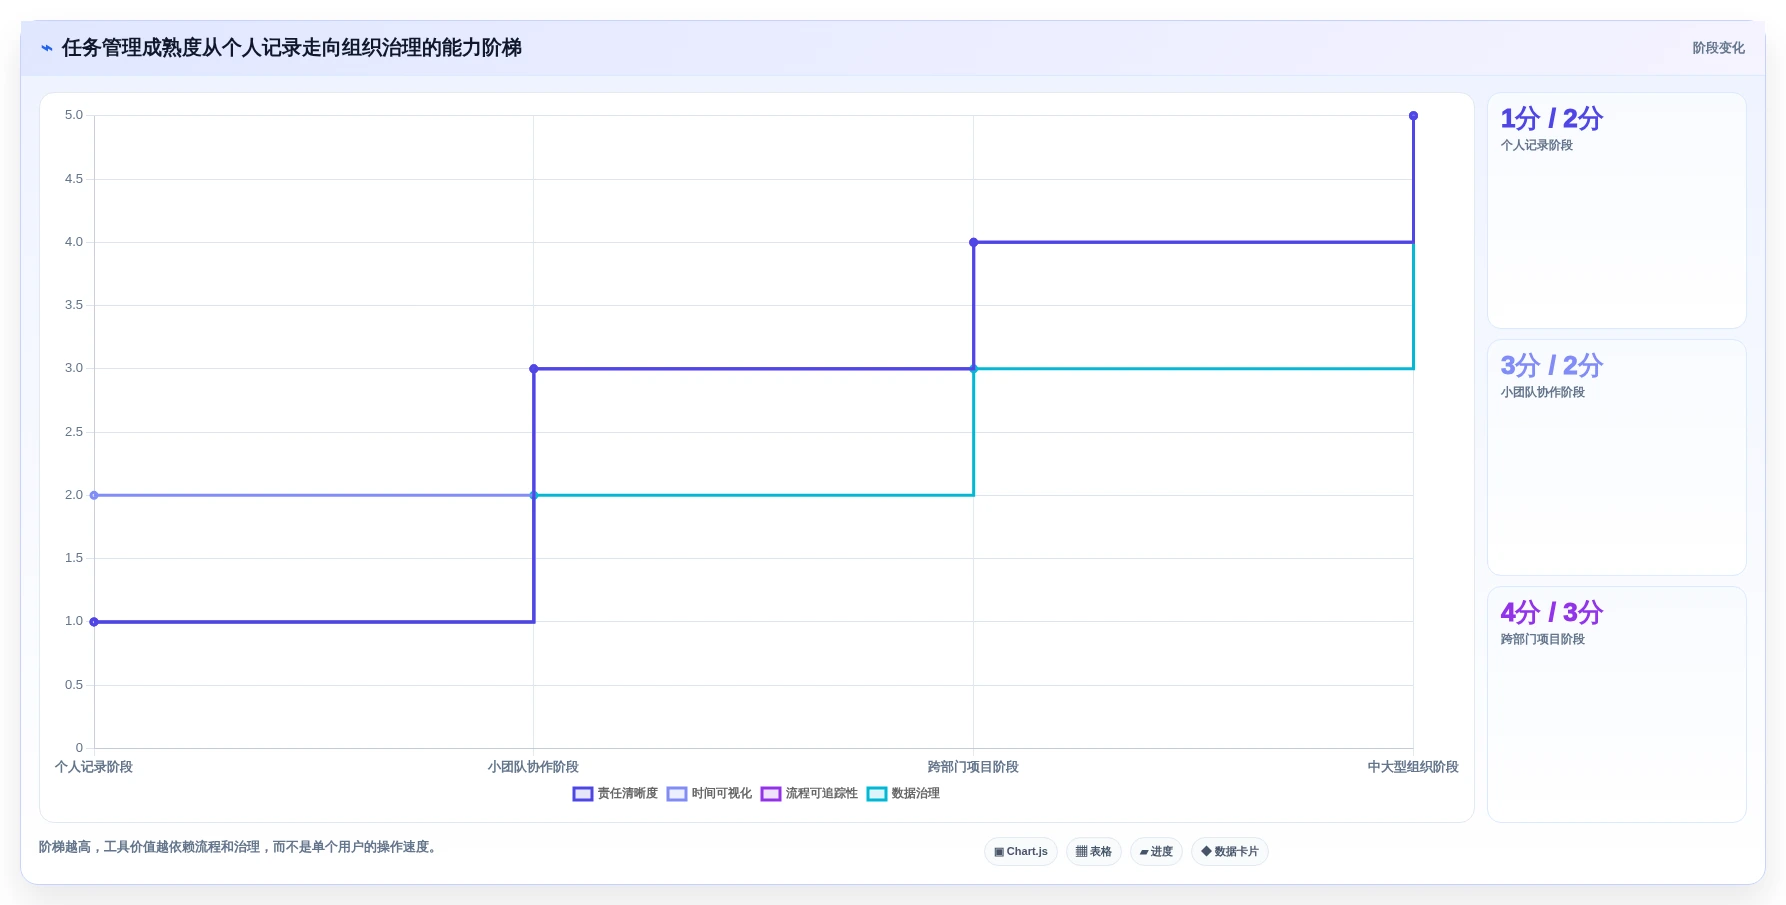Click the data point at 5.0 on 中大型组织阶段

(1413, 116)
